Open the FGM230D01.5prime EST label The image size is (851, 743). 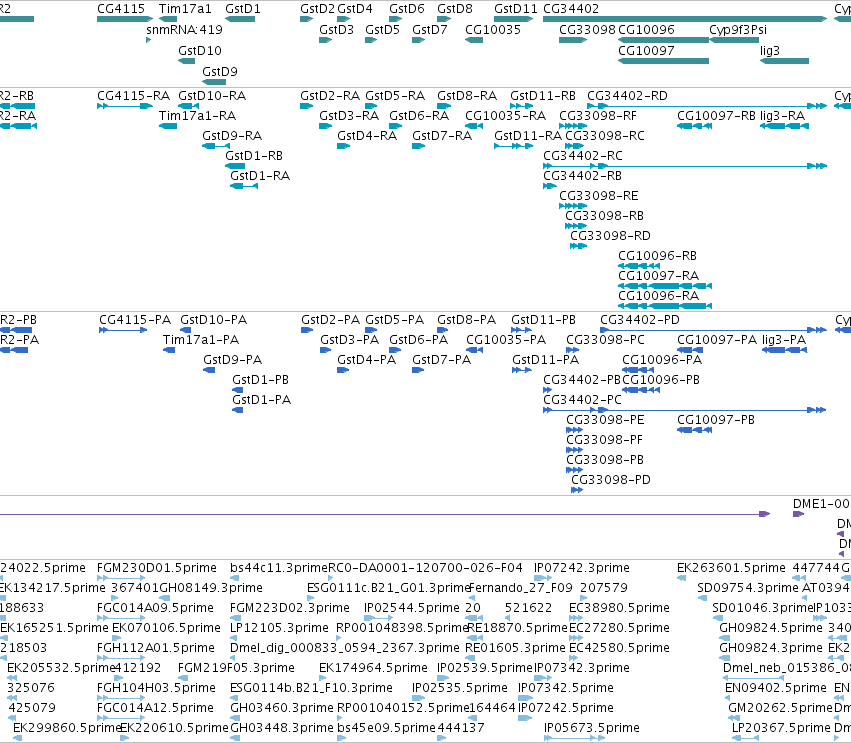pos(157,568)
